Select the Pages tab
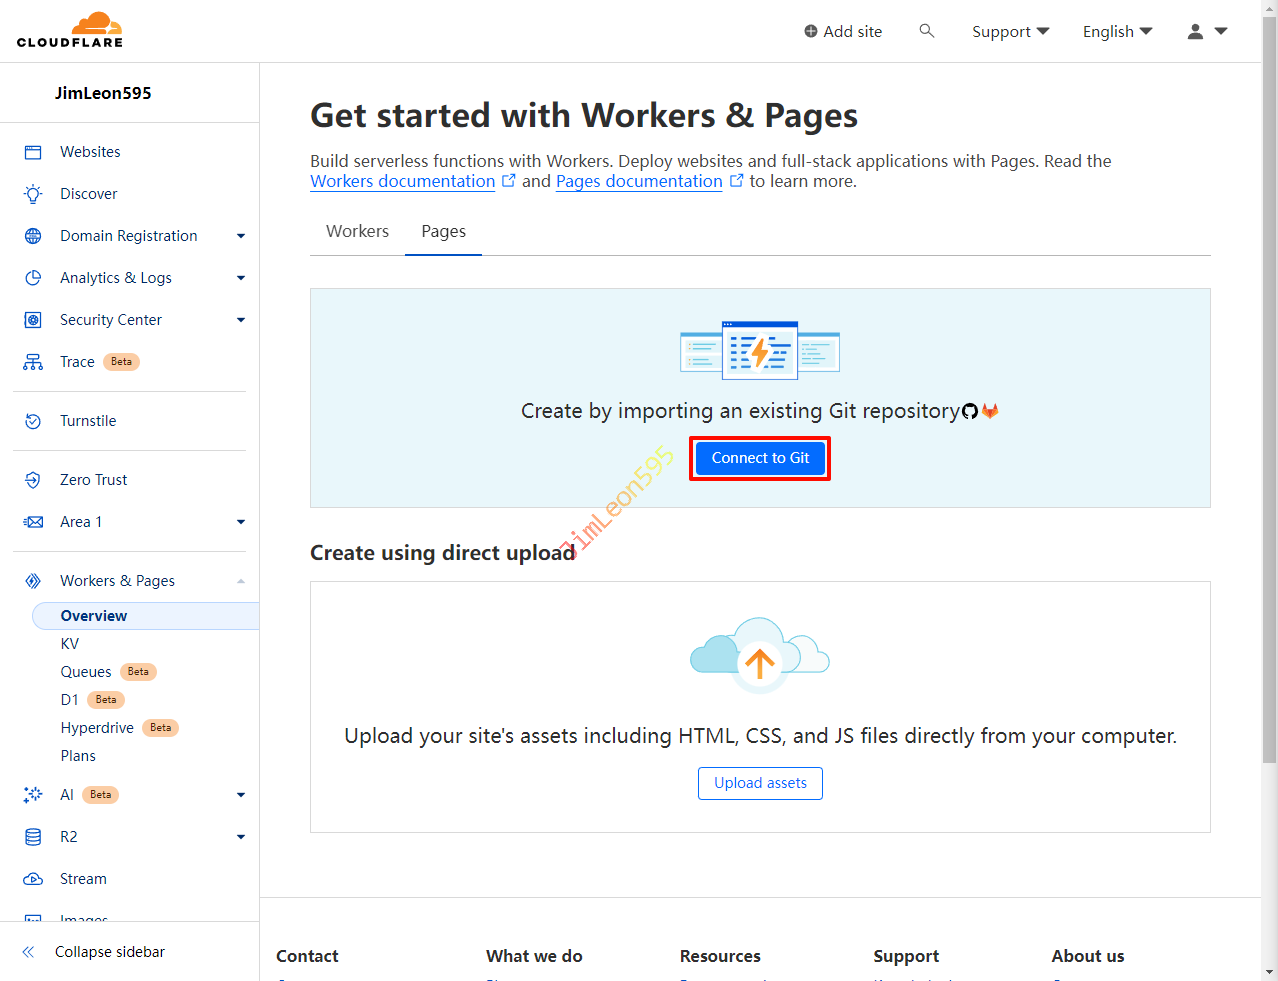The image size is (1278, 981). [x=443, y=231]
